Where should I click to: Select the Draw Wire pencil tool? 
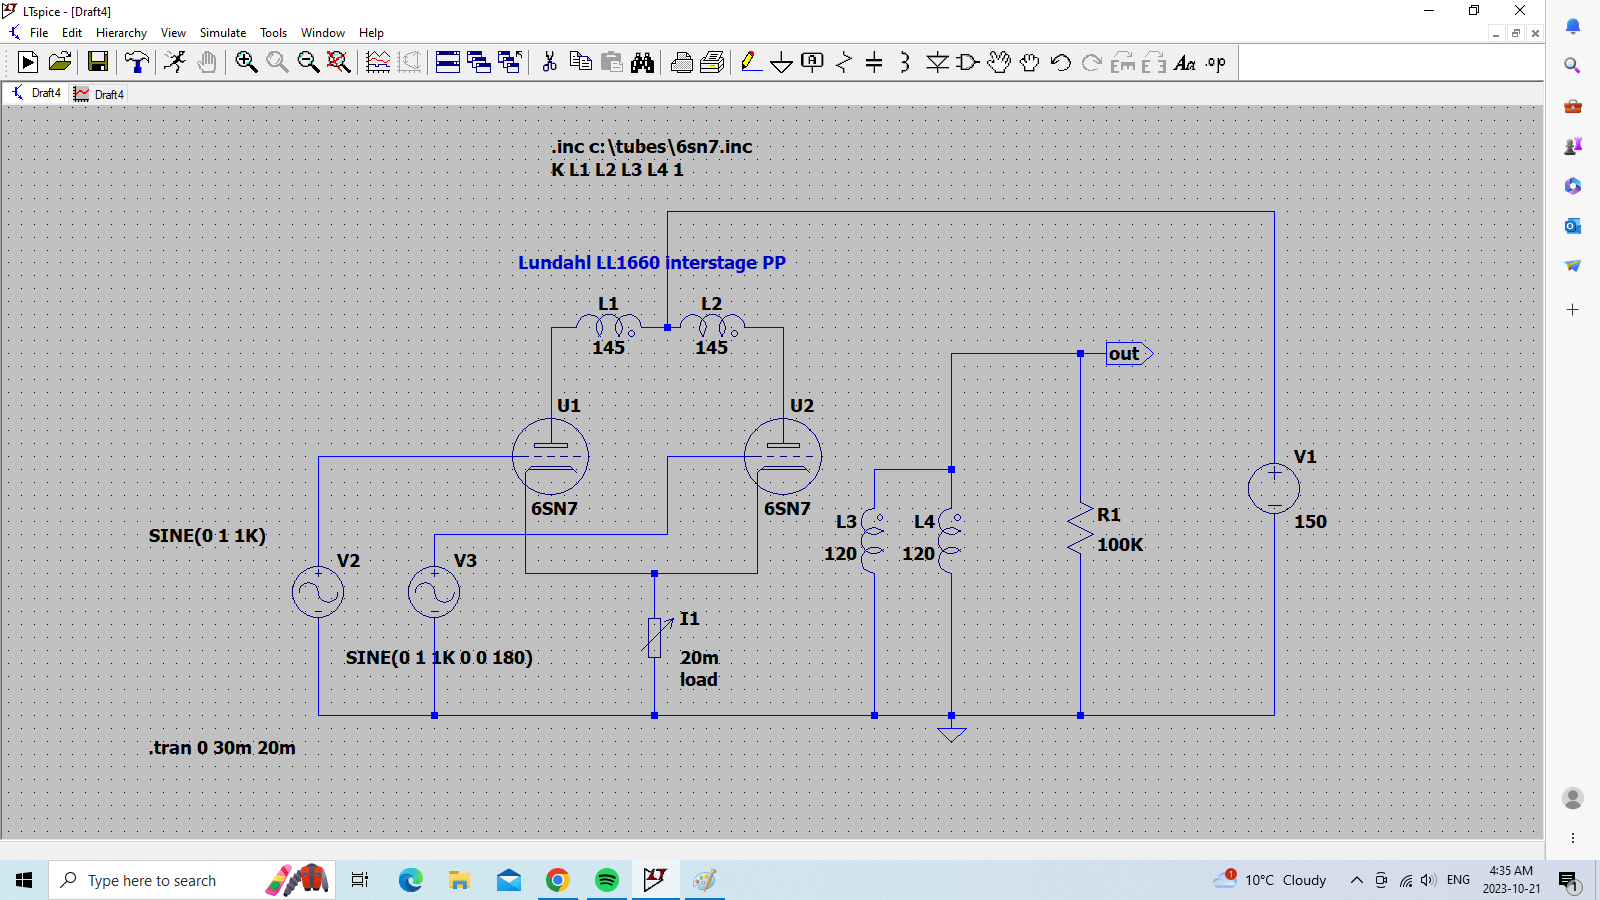pyautogui.click(x=751, y=62)
